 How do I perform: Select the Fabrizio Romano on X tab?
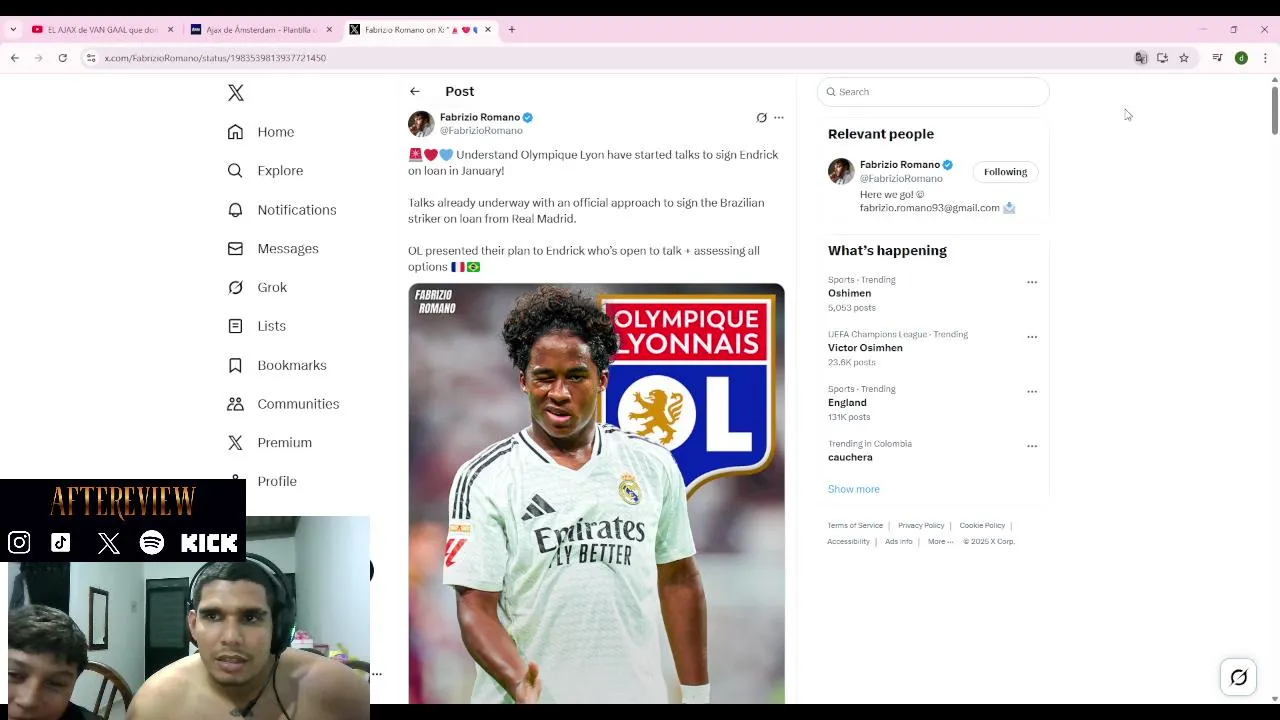pos(421,30)
